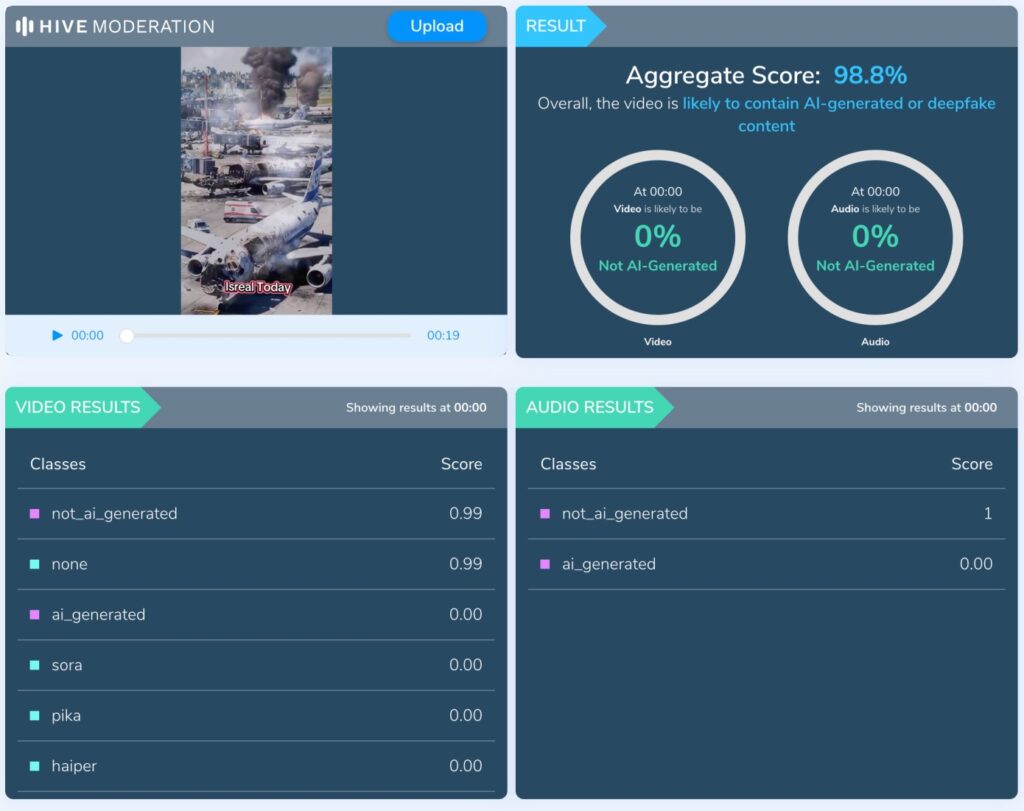The height and width of the screenshot is (811, 1024).
Task: Click the video duration 00:19 label
Action: click(x=443, y=335)
